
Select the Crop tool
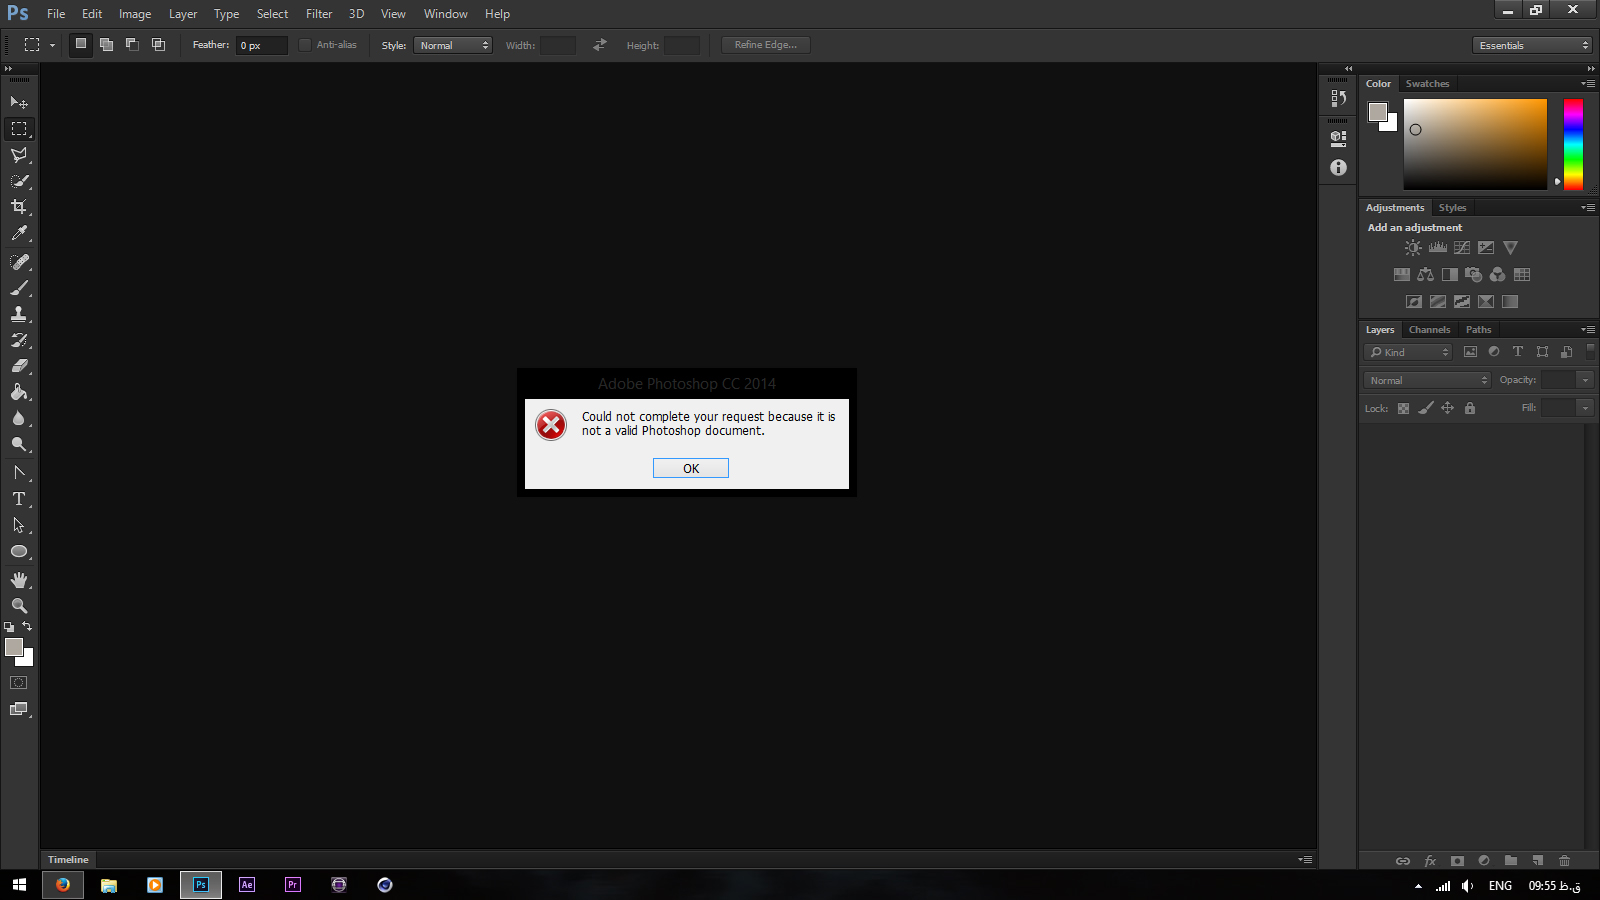[19, 207]
